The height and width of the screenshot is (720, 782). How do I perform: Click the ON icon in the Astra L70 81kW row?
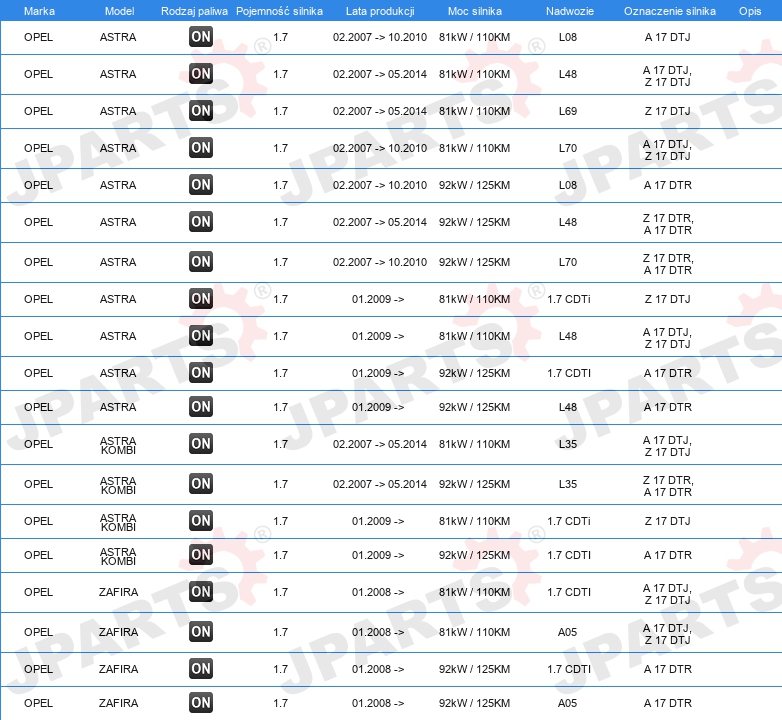click(x=201, y=148)
